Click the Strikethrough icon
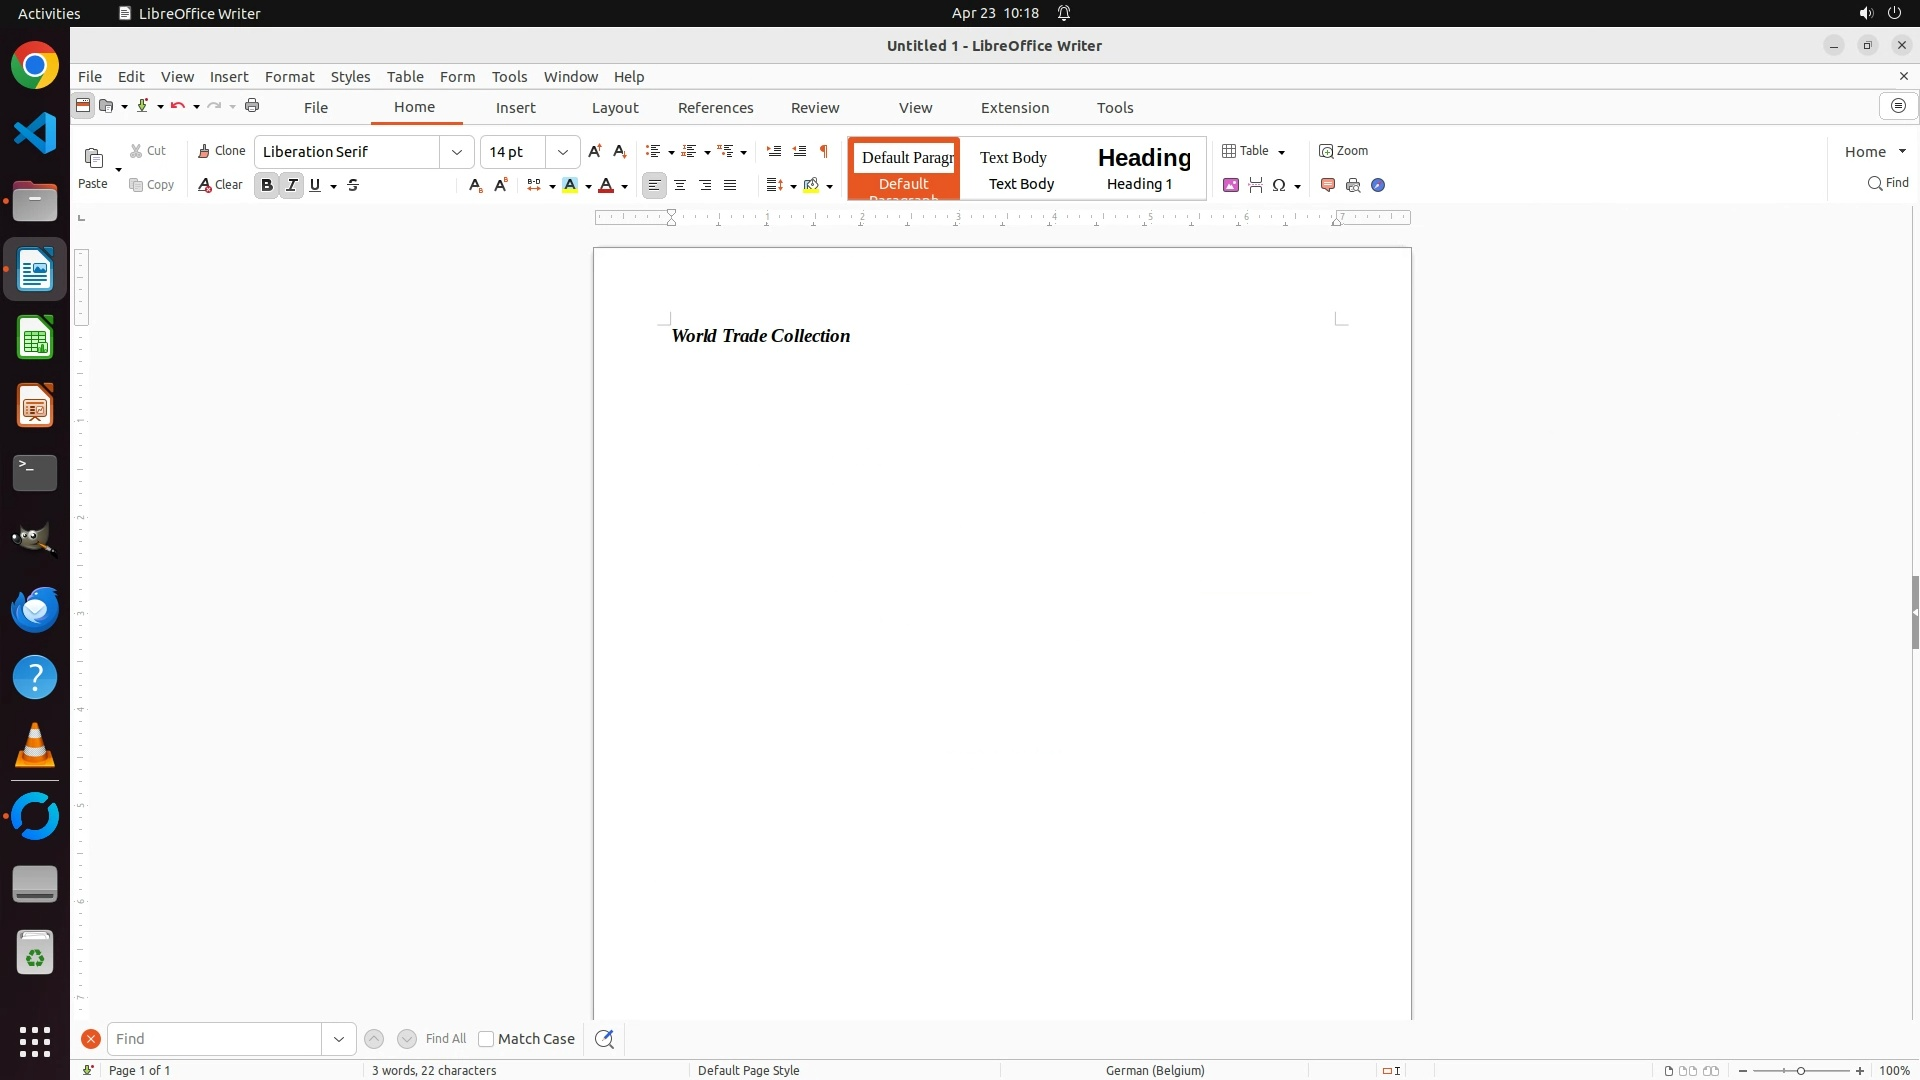Viewport: 1920px width, 1080px height. coord(353,185)
